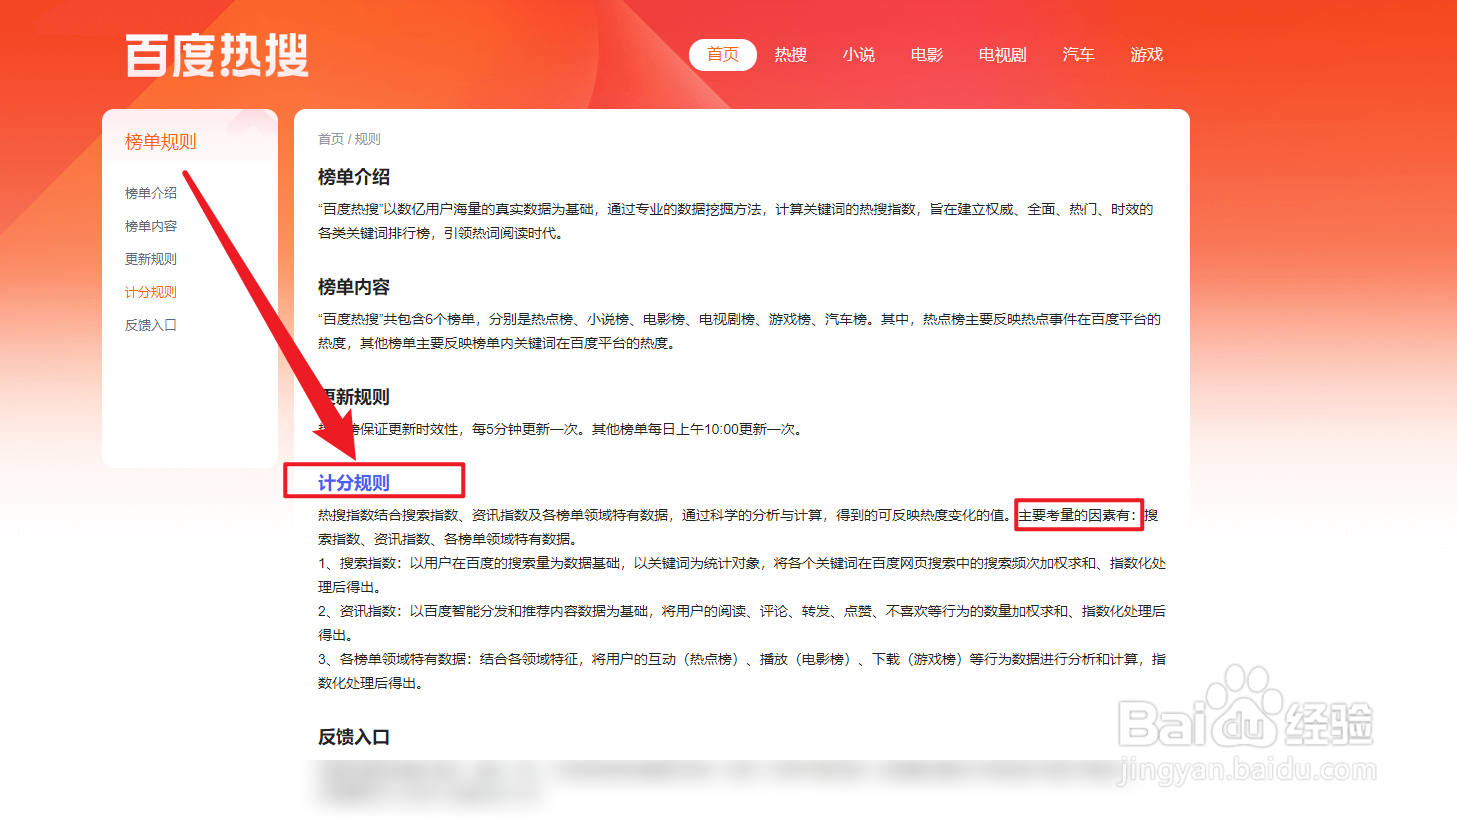Viewport: 1457px width, 820px height.
Task: Click the 规则 breadcrumb item
Action: (368, 139)
